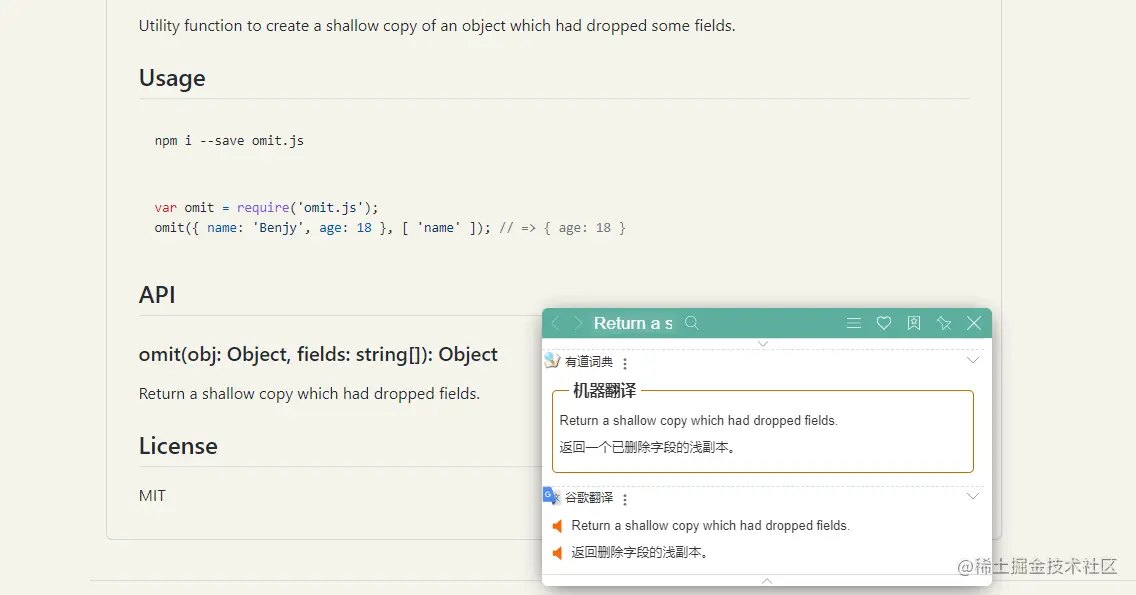Go forward using the right arrow in popup
The height and width of the screenshot is (595, 1136).
578,323
